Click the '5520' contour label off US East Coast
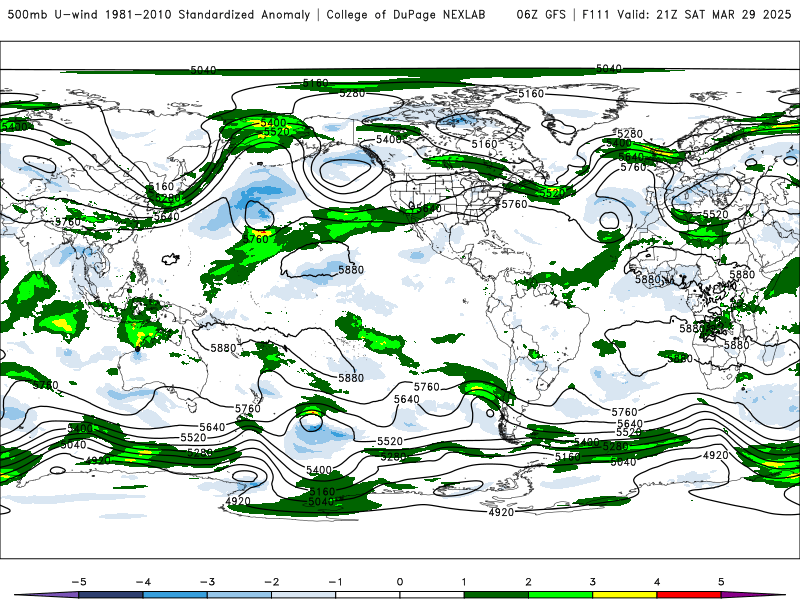800x600 pixels. pos(553,193)
